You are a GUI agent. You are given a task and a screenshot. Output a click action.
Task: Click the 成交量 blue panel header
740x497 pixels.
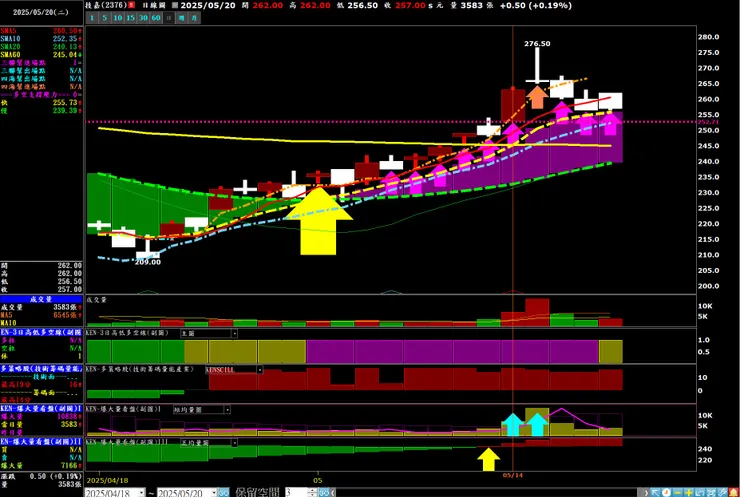41,299
